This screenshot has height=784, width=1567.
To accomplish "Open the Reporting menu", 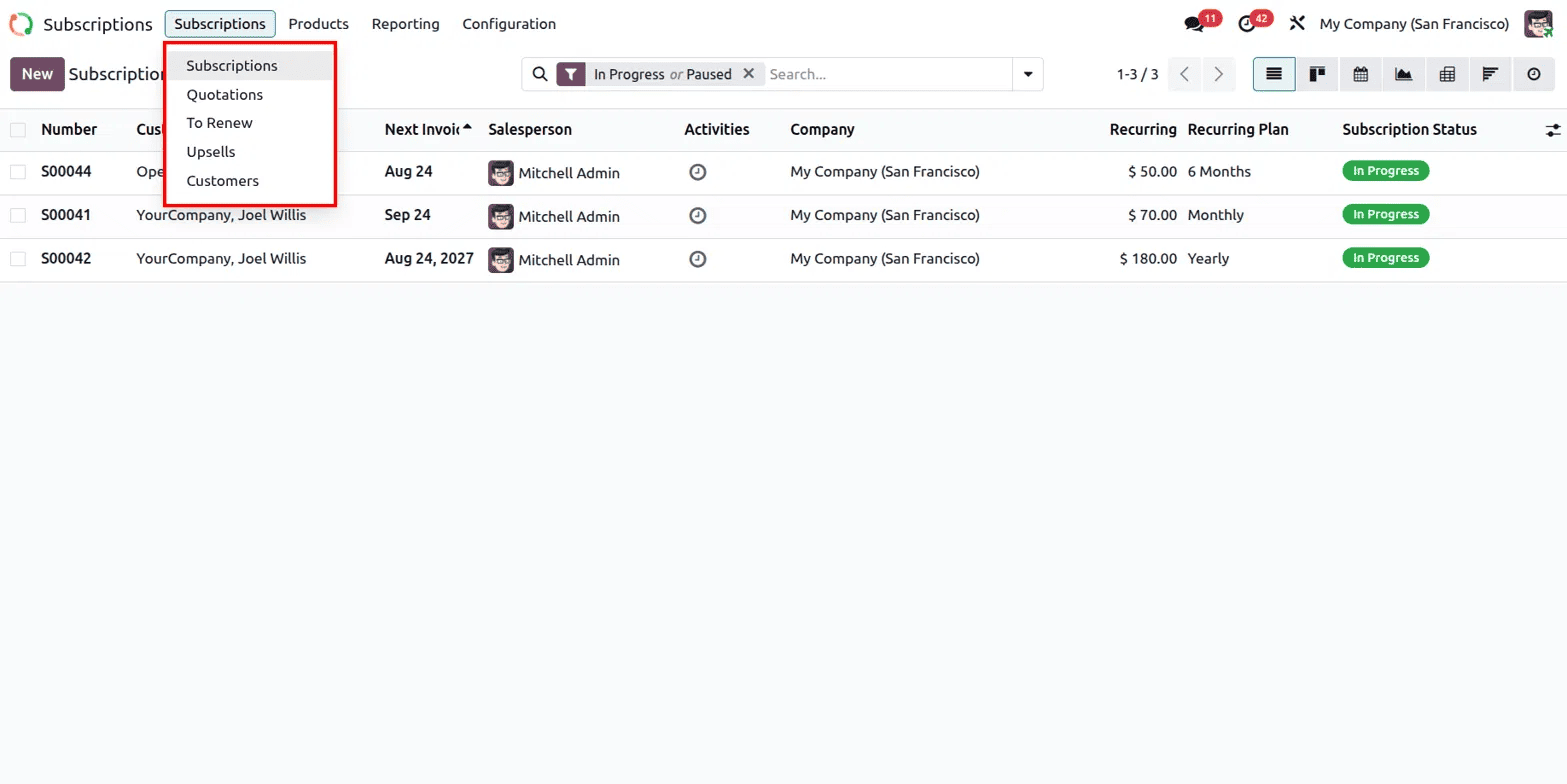I will click(x=405, y=24).
